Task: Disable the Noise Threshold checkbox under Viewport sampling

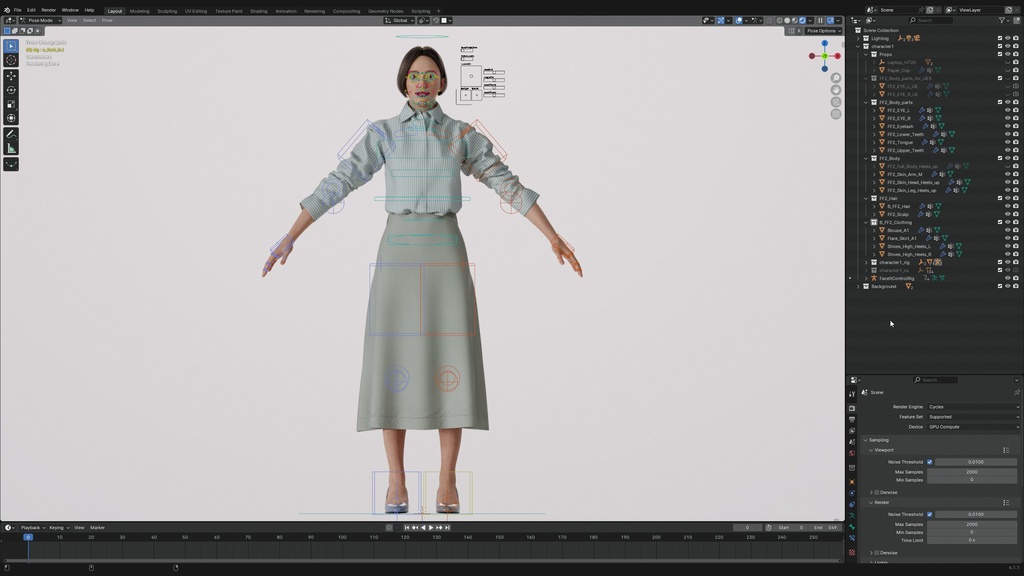Action: 929,461
